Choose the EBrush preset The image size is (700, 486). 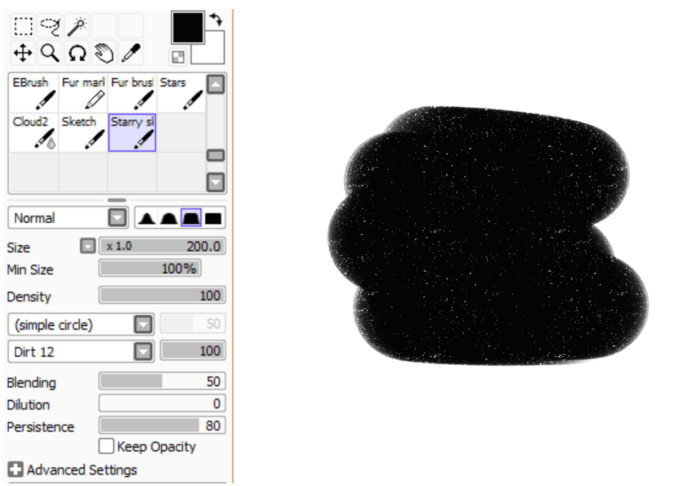click(x=34, y=93)
